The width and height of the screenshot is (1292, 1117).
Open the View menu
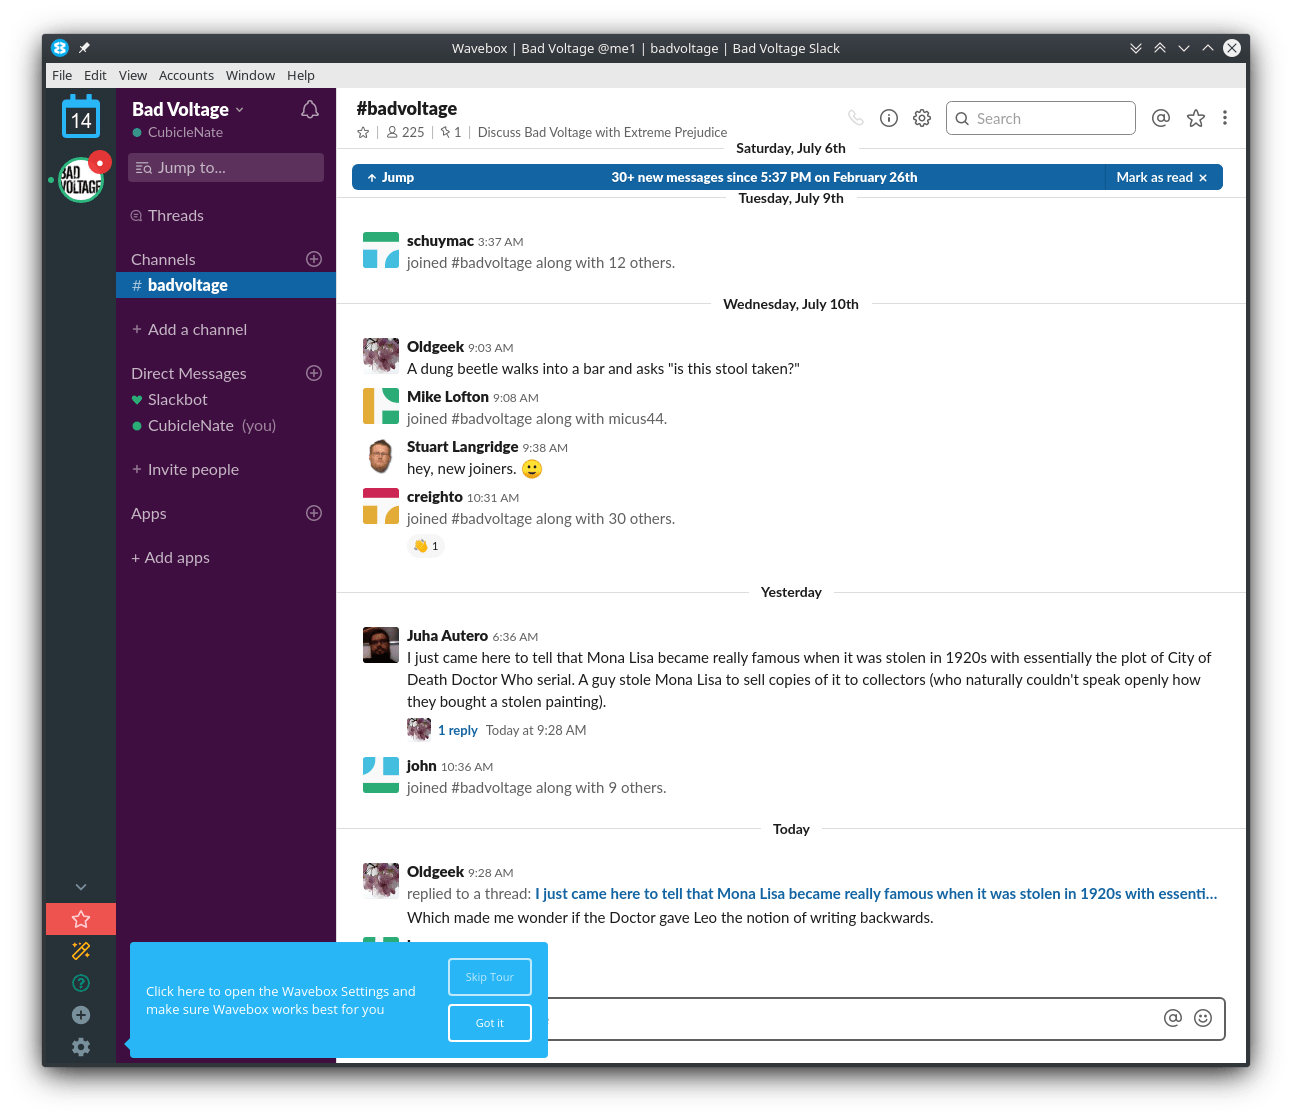(133, 75)
